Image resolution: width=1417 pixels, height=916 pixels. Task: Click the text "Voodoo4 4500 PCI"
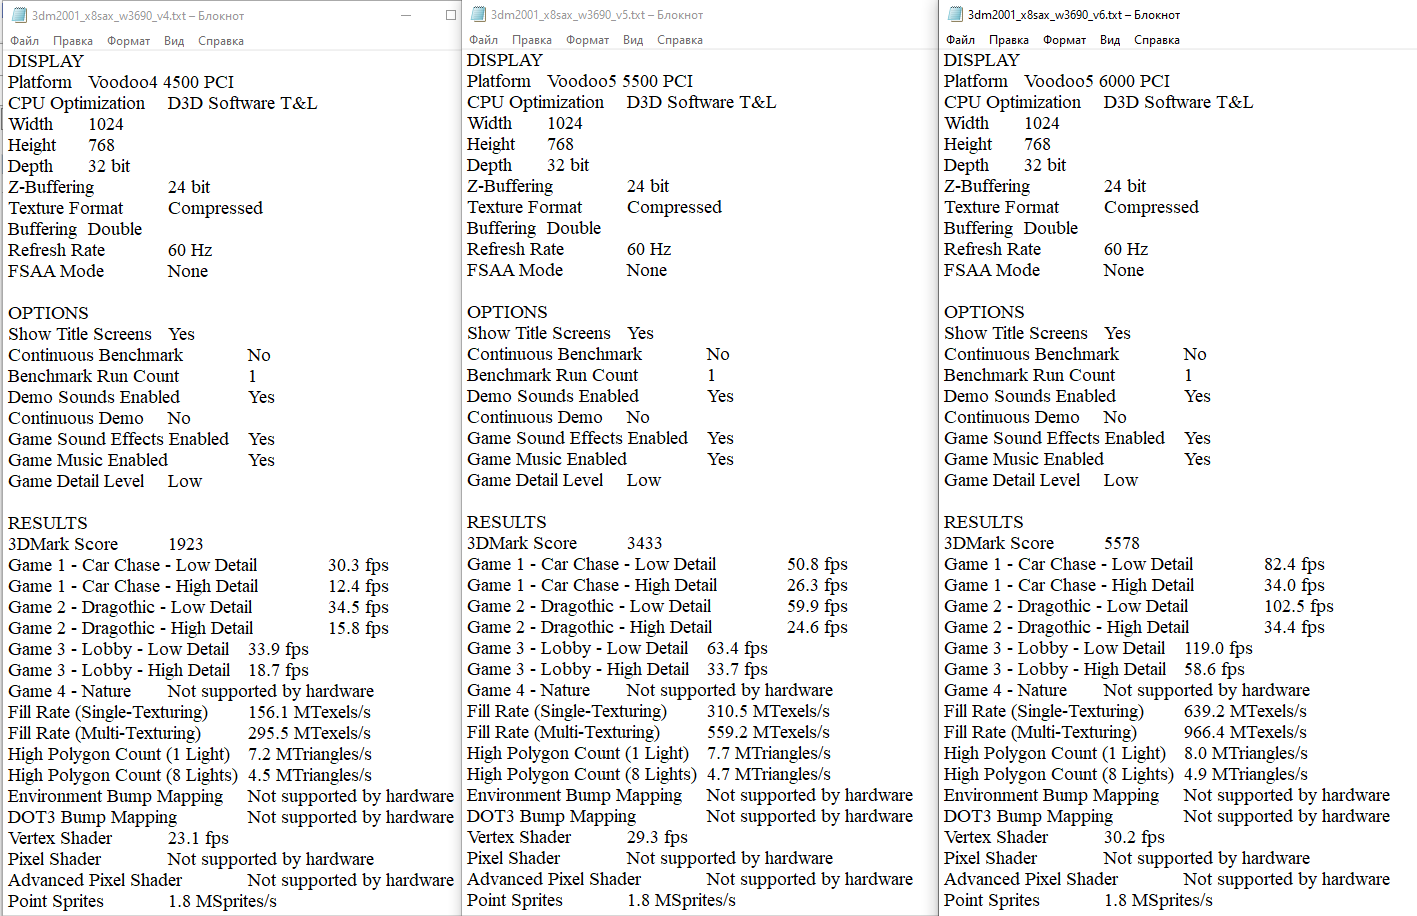coord(161,82)
